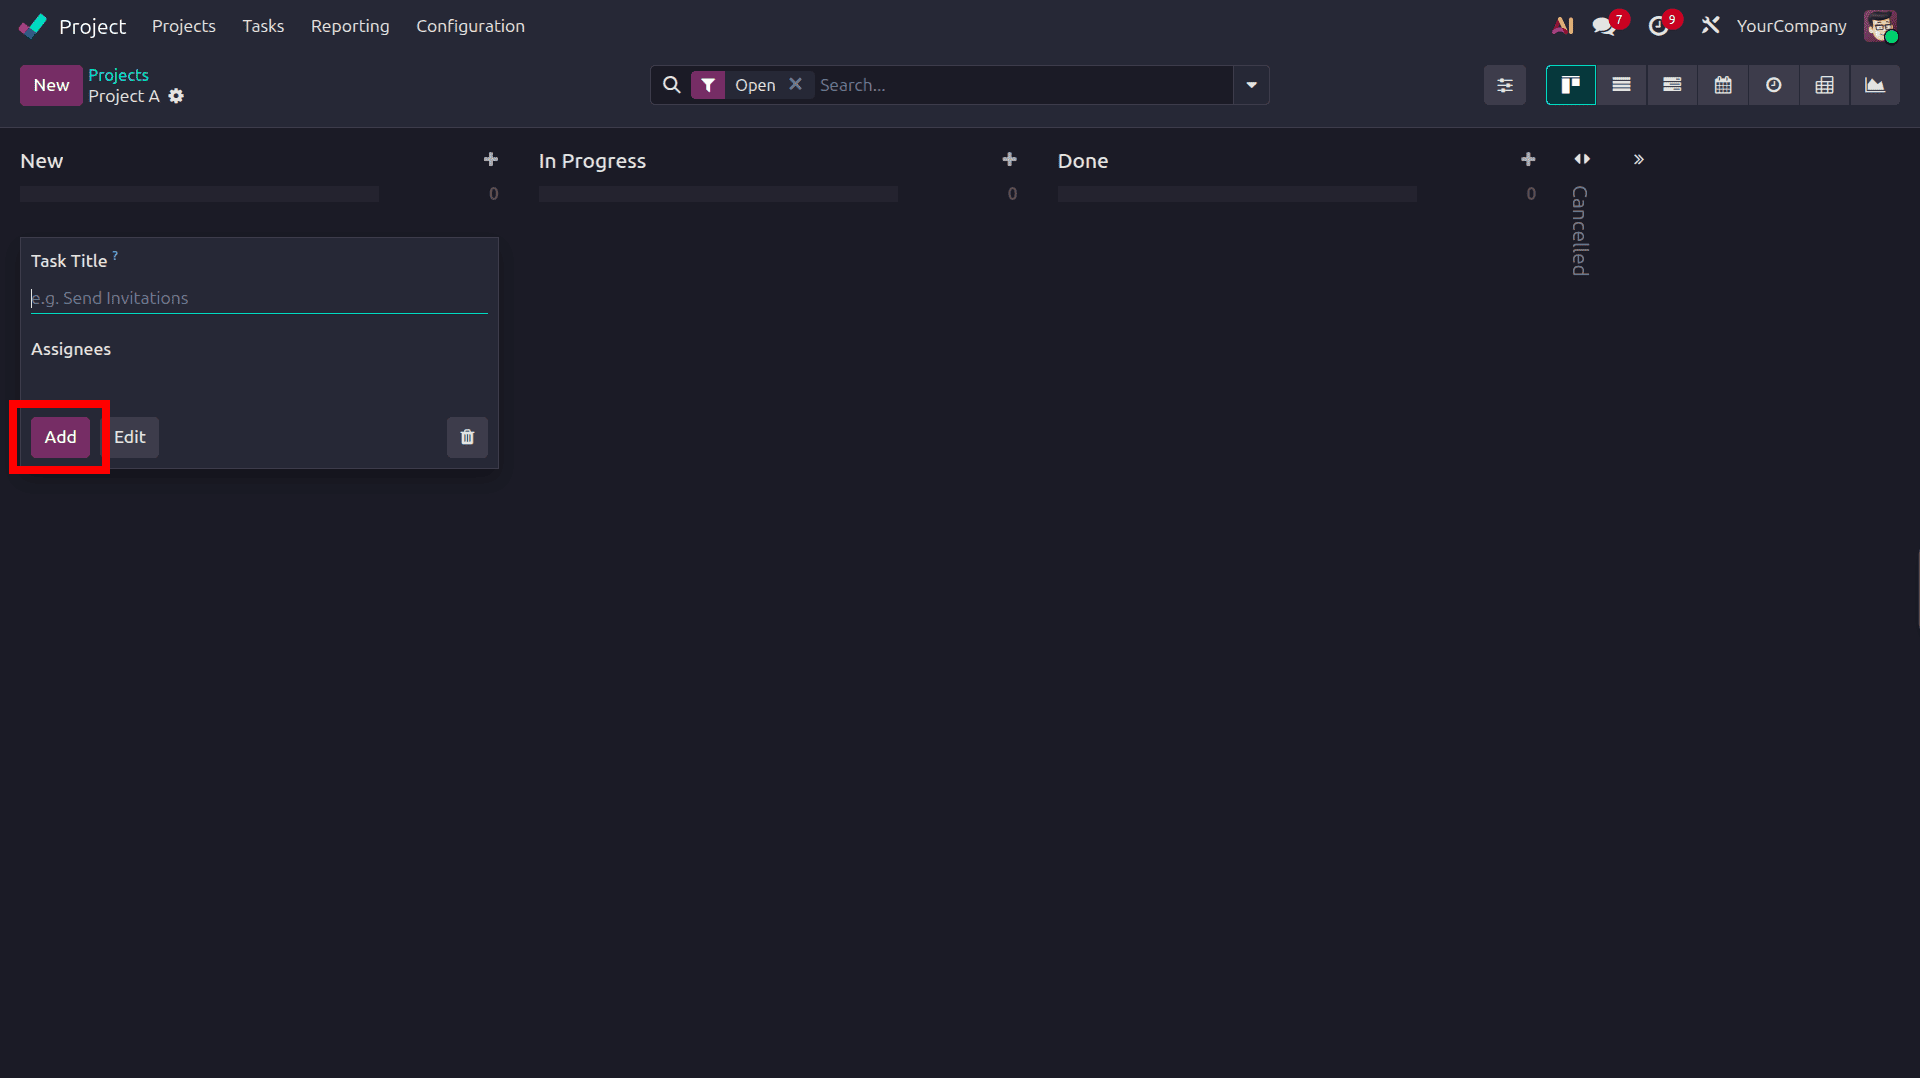The image size is (1920, 1078).
Task: Switch to Kanban view
Action: pyautogui.click(x=1570, y=85)
